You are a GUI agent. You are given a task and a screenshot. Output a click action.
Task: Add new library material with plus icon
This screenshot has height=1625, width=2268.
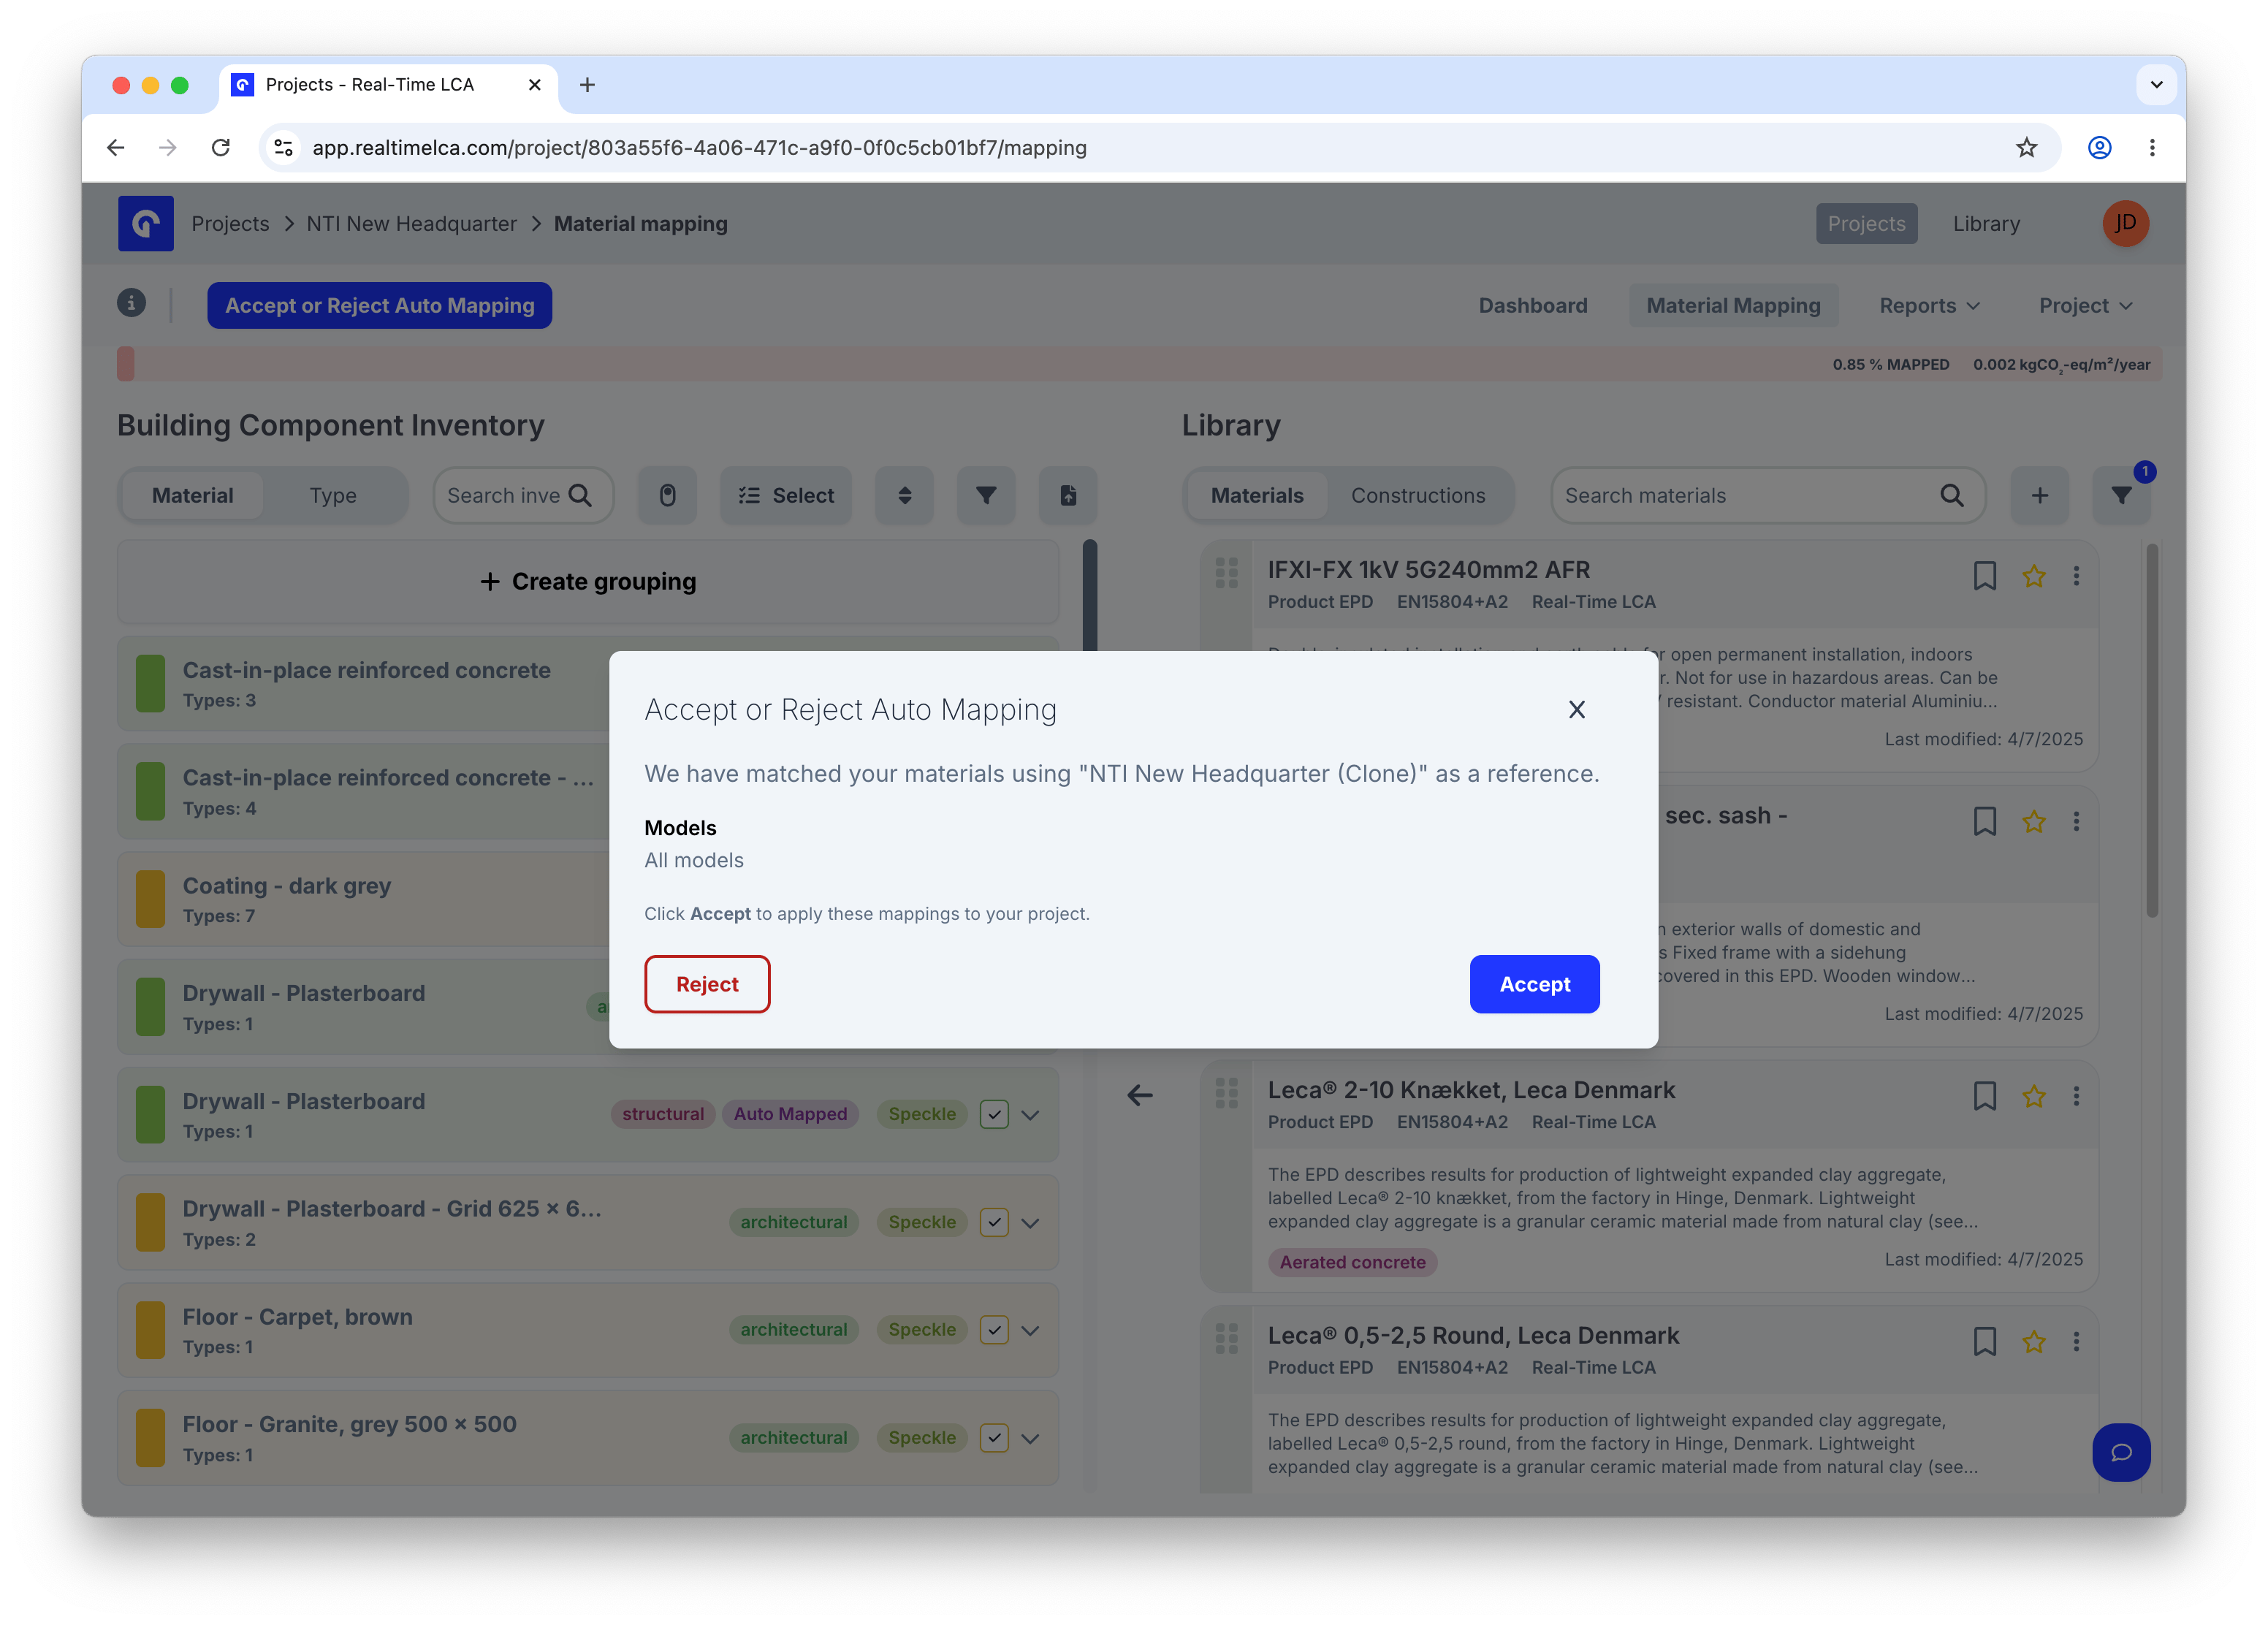tap(2039, 495)
